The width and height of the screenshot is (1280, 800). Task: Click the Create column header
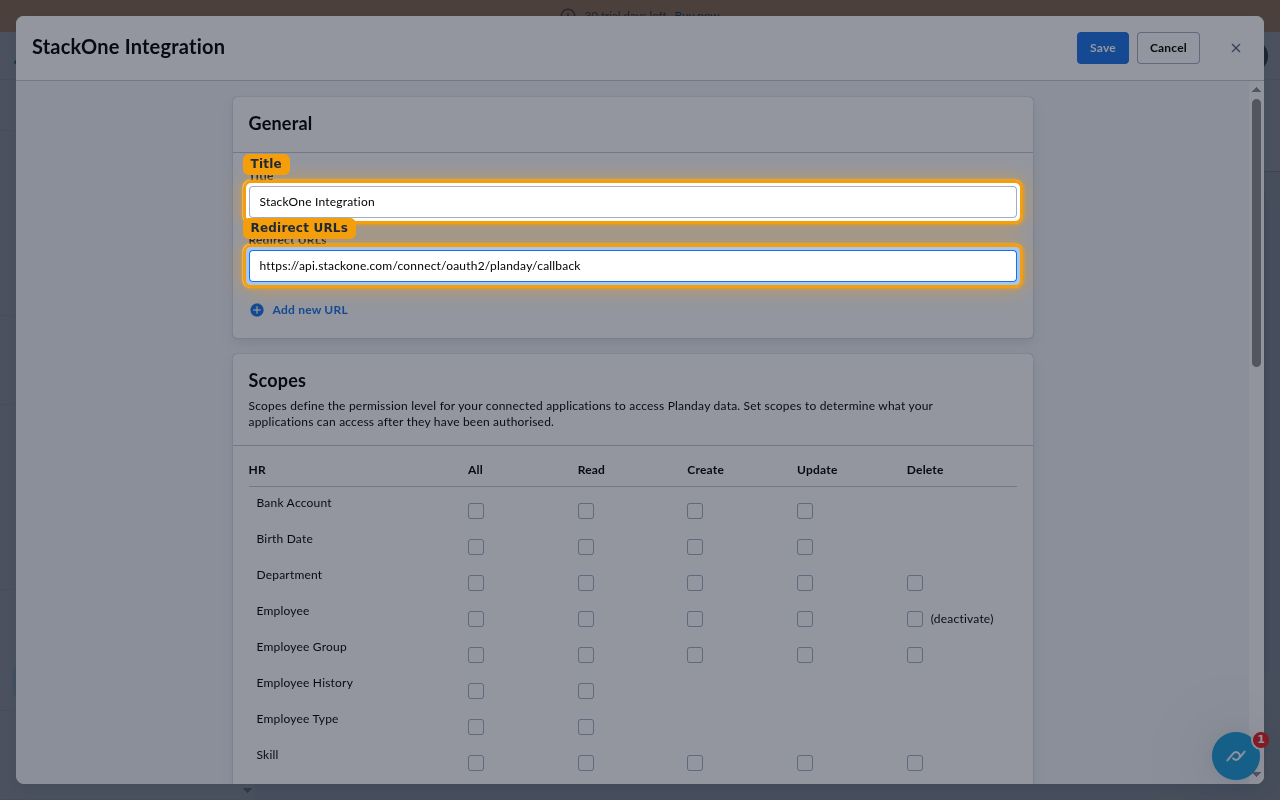705,470
